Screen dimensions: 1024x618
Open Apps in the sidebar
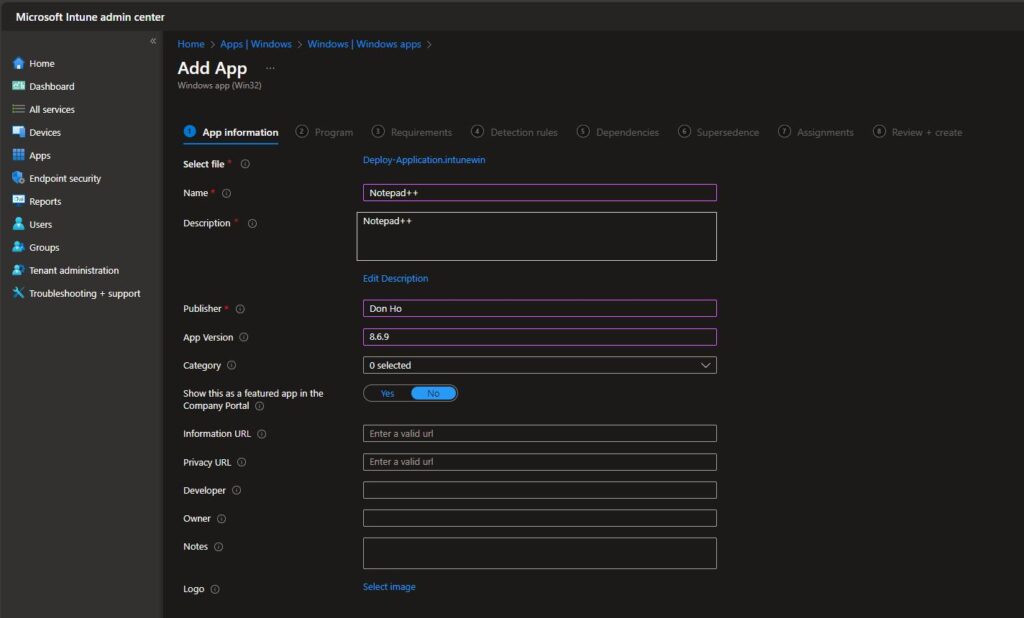pos(31,155)
